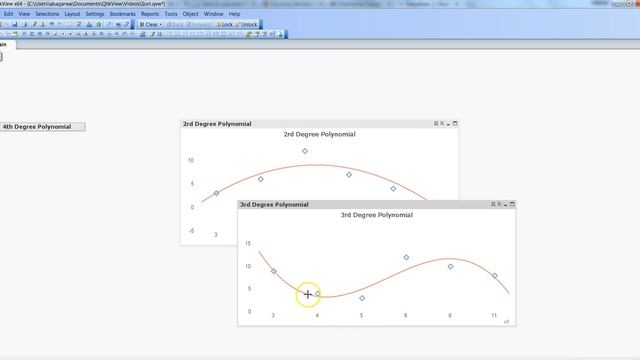This screenshot has height=360, width=640.
Task: Click the Forward selections button
Action: tap(199, 24)
